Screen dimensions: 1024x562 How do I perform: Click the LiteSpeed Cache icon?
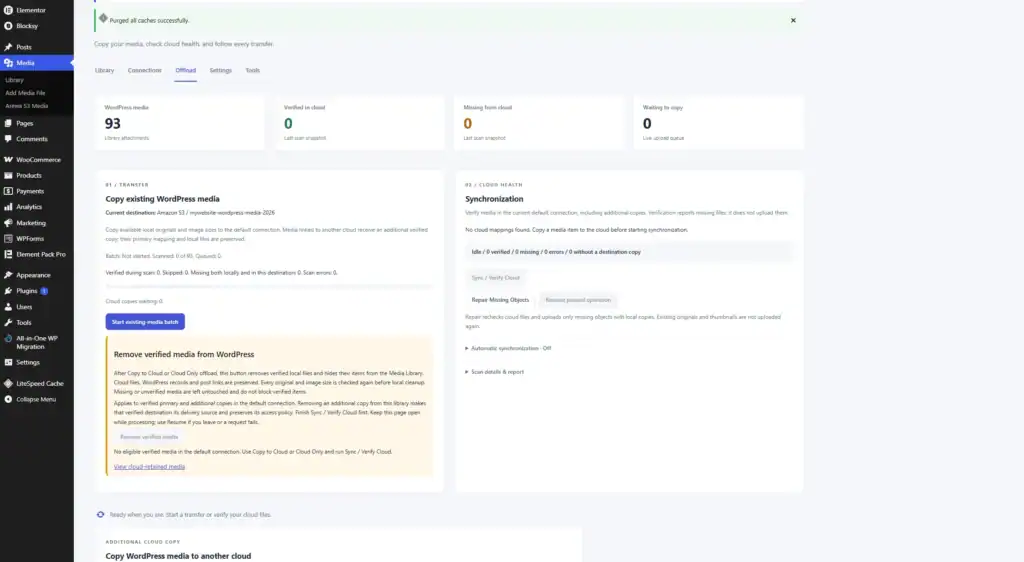point(8,383)
